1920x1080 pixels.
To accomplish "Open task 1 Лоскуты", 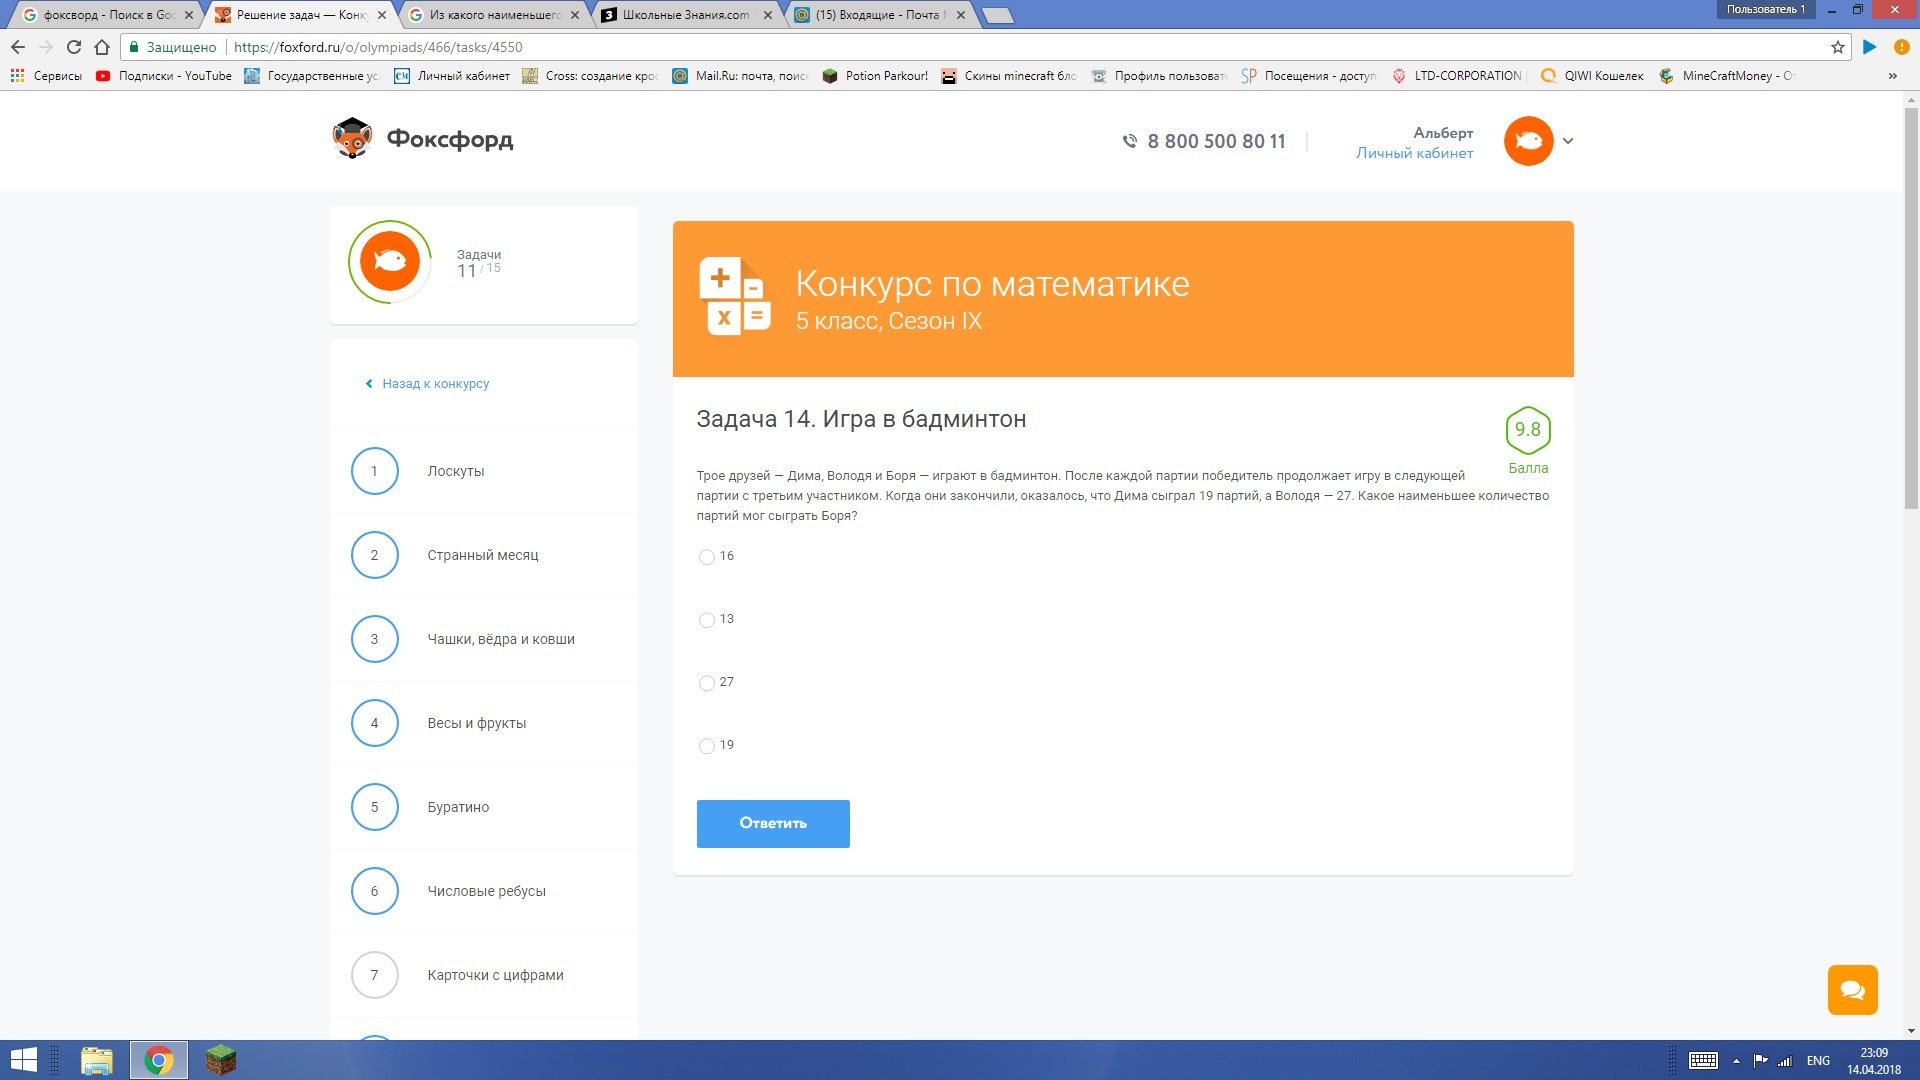I will [484, 471].
